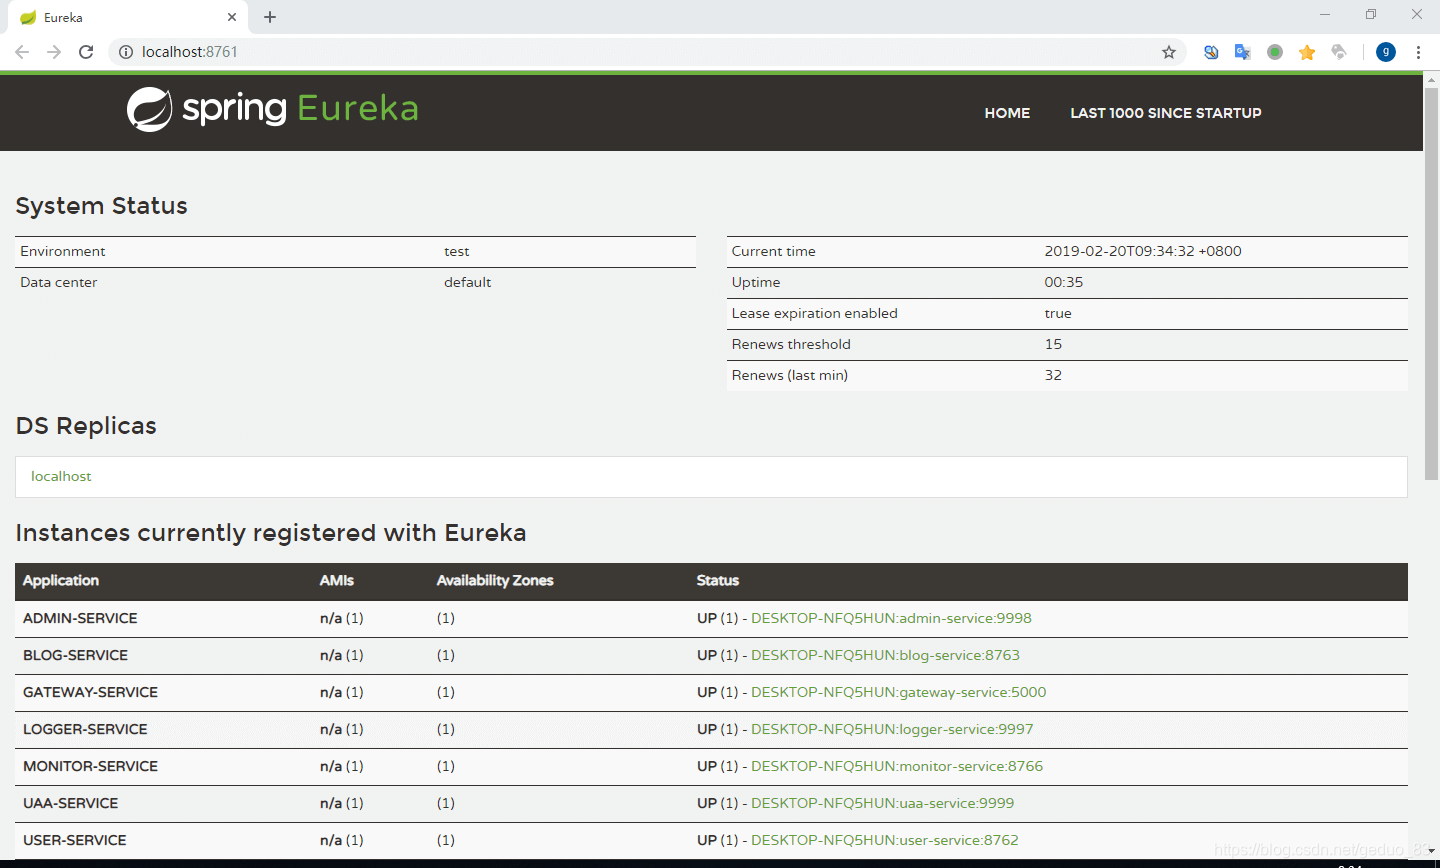Open the localhost replica link
The image size is (1440, 868).
[61, 476]
